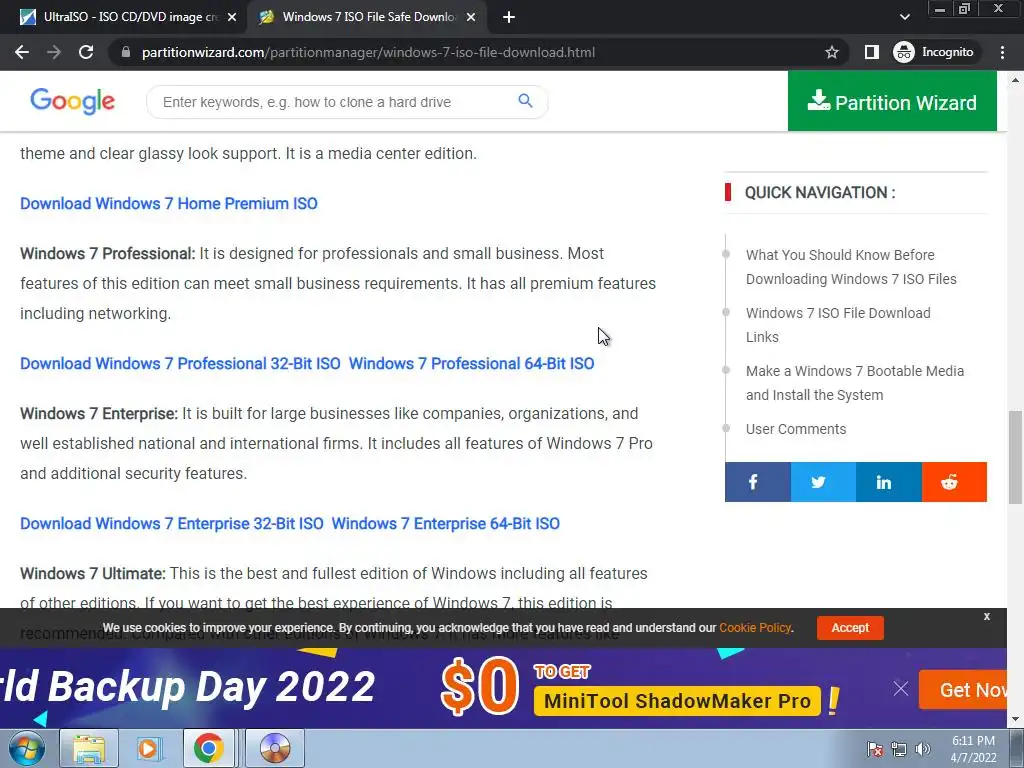
Task: Share the page on Reddit
Action: (954, 482)
